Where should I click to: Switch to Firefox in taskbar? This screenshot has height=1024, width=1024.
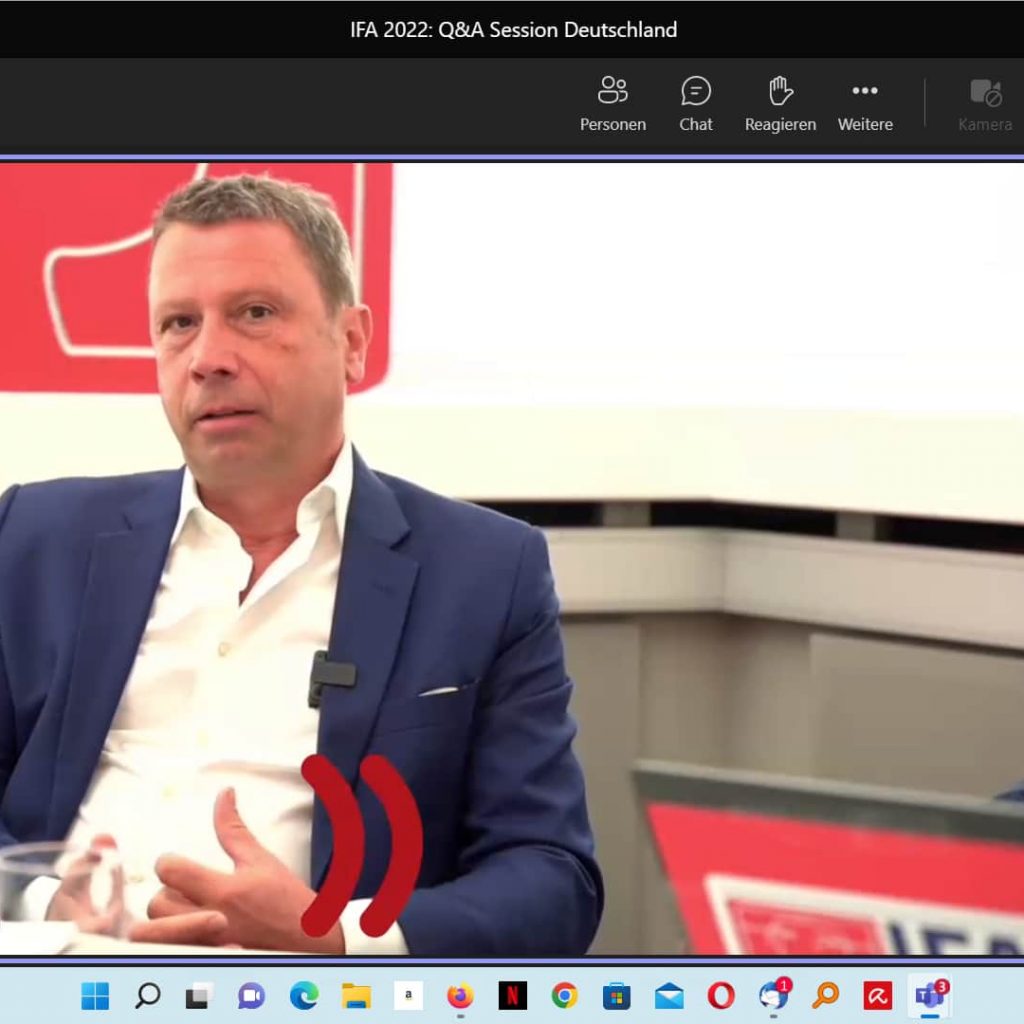click(460, 995)
